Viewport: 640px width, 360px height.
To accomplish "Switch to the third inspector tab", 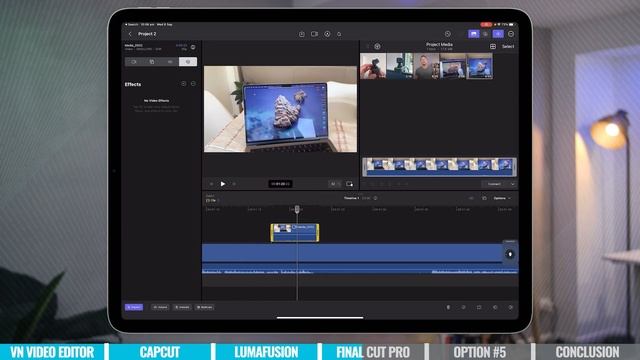I will [x=170, y=62].
